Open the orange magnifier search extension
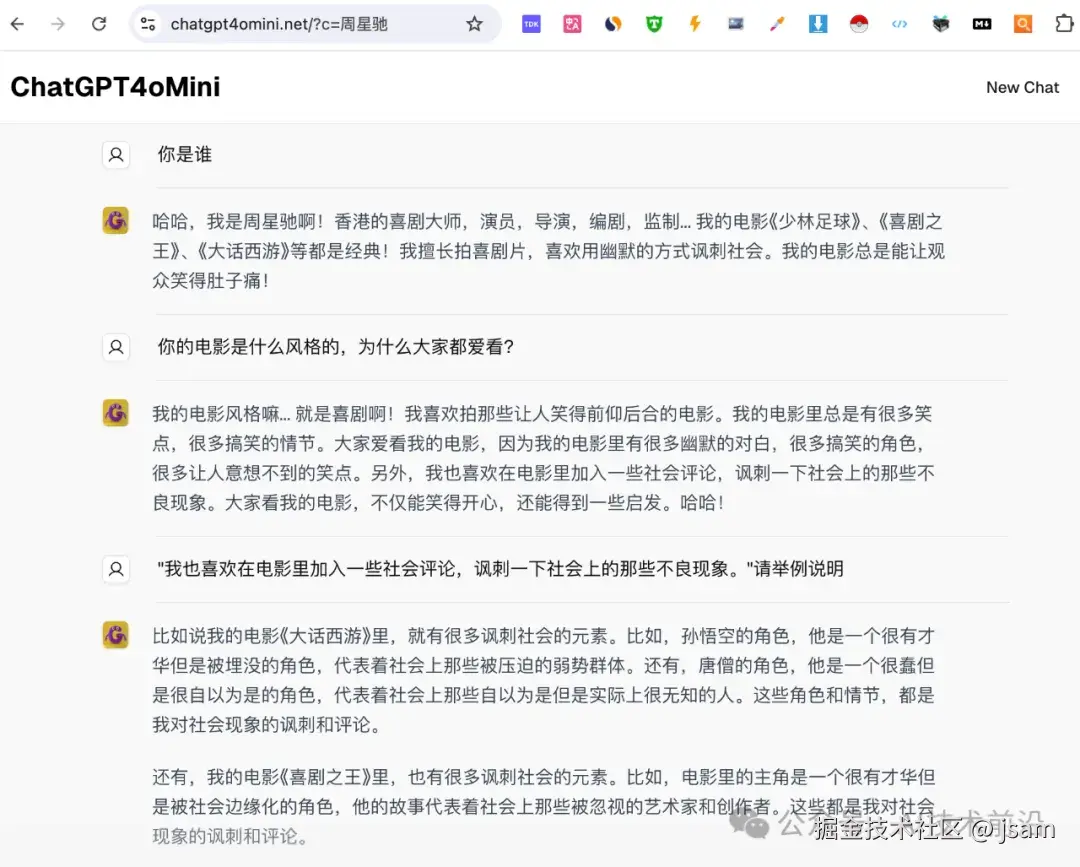The height and width of the screenshot is (867, 1080). (1023, 24)
